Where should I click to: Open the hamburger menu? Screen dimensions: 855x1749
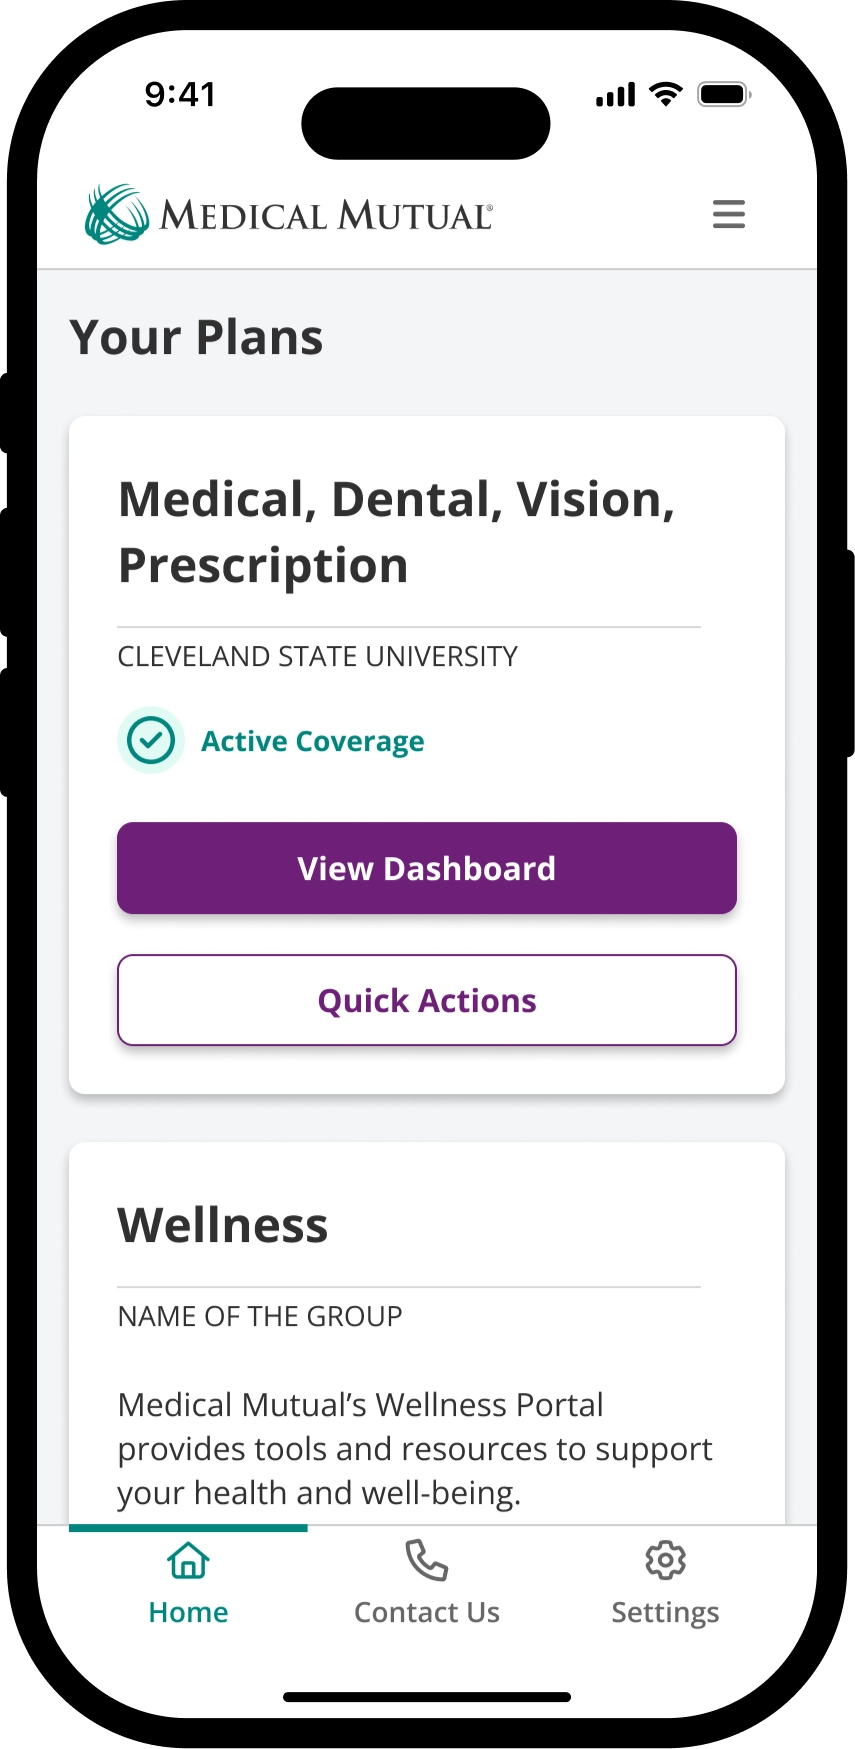coord(728,214)
